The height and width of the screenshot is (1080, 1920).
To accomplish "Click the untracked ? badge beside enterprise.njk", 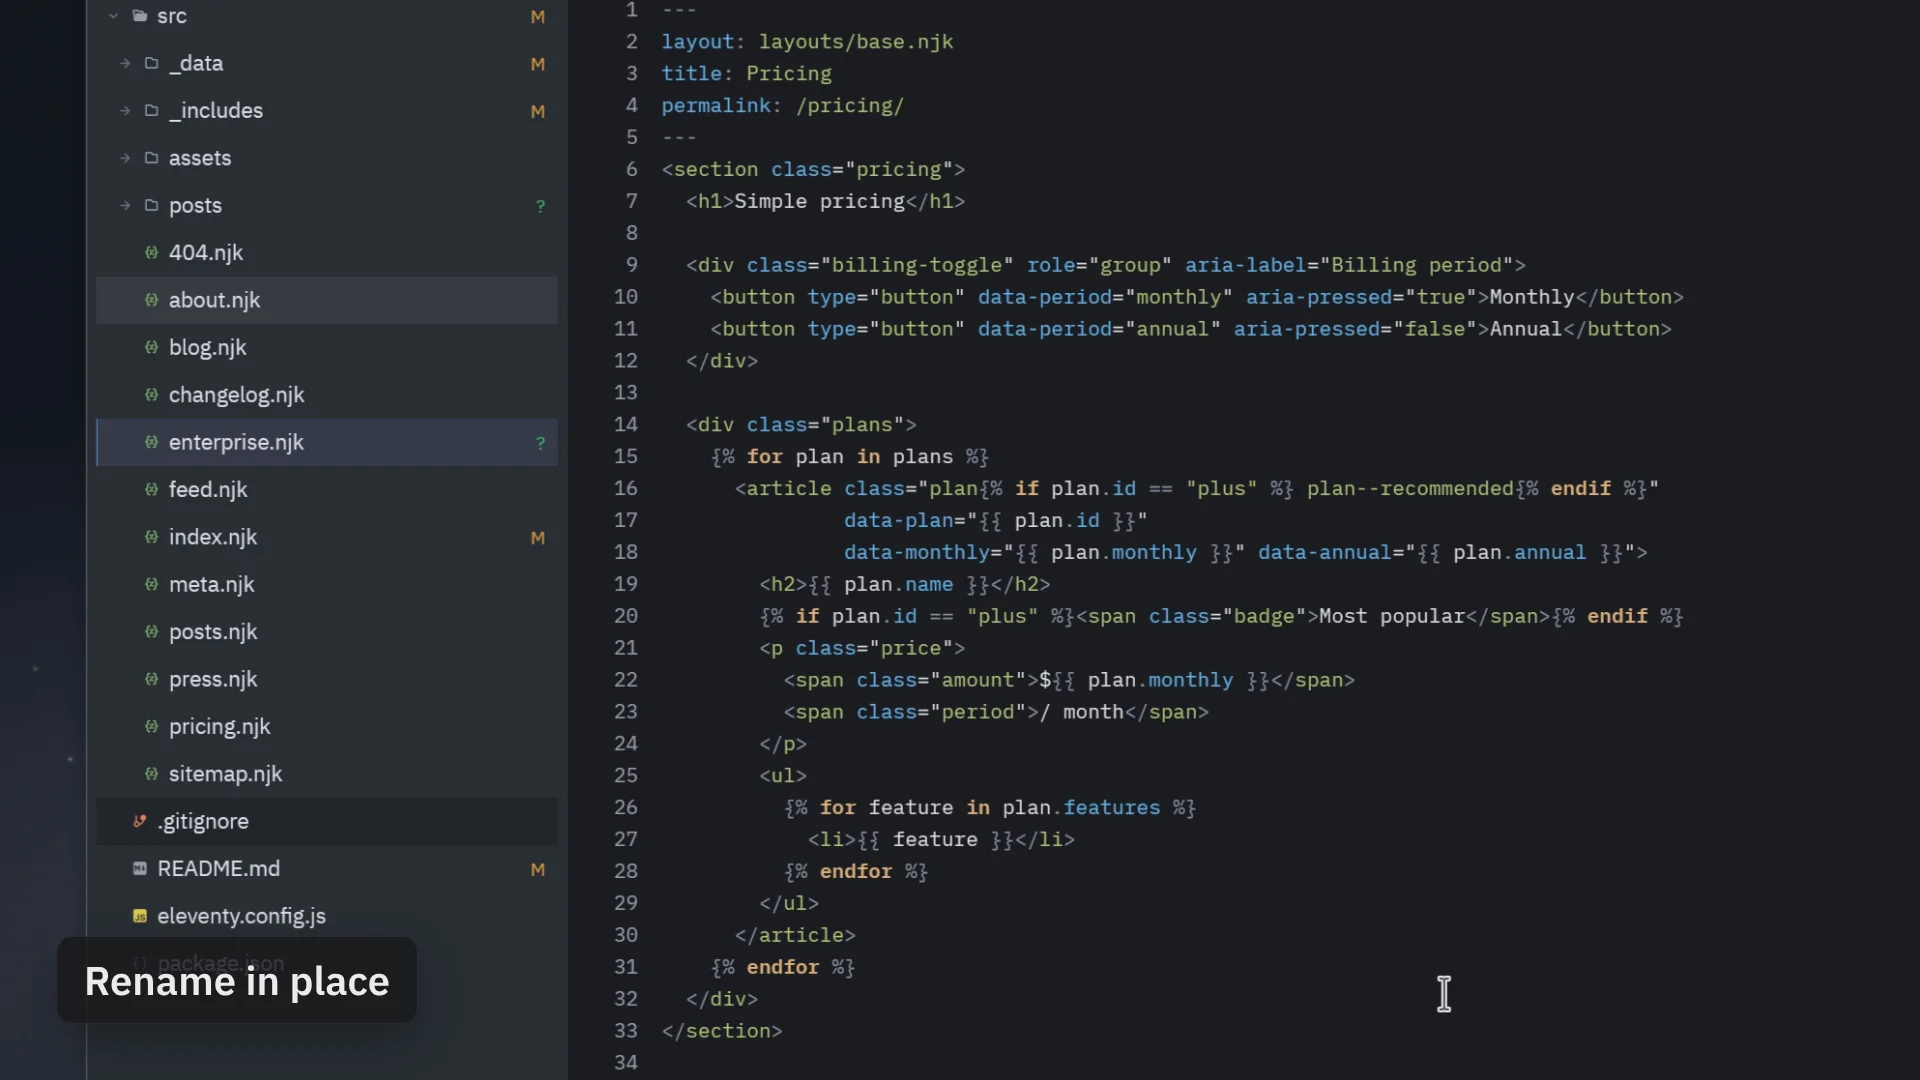I will click(x=540, y=443).
